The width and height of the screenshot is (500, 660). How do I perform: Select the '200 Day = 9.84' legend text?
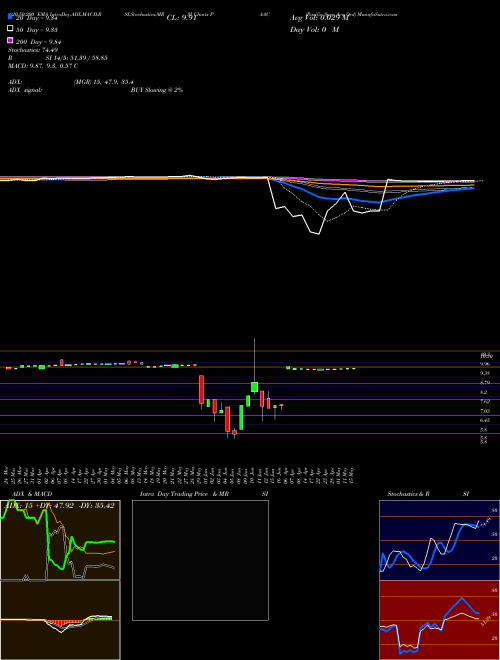click(x=38, y=42)
